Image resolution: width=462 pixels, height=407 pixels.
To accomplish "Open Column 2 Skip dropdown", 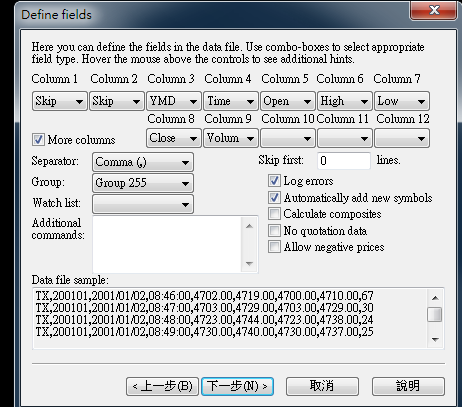I will 117,101.
